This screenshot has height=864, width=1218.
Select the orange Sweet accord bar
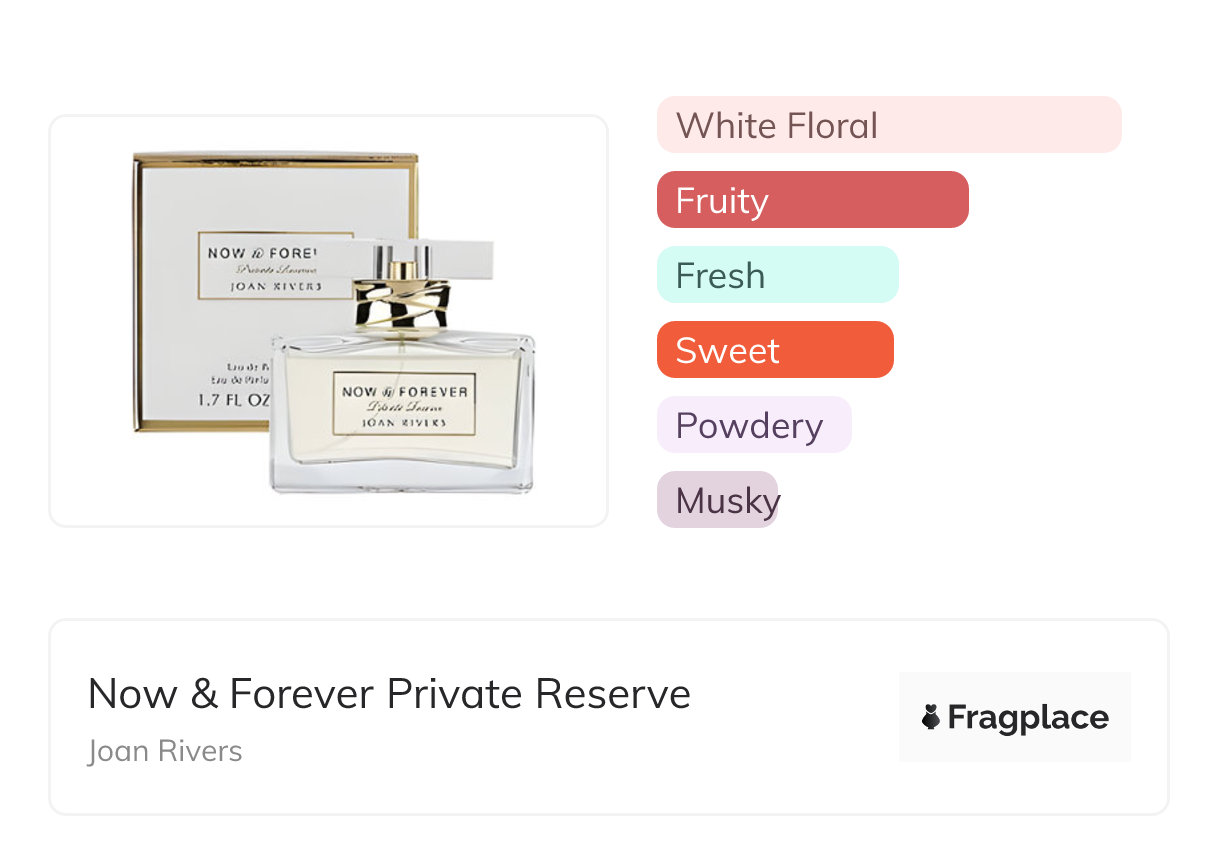774,350
